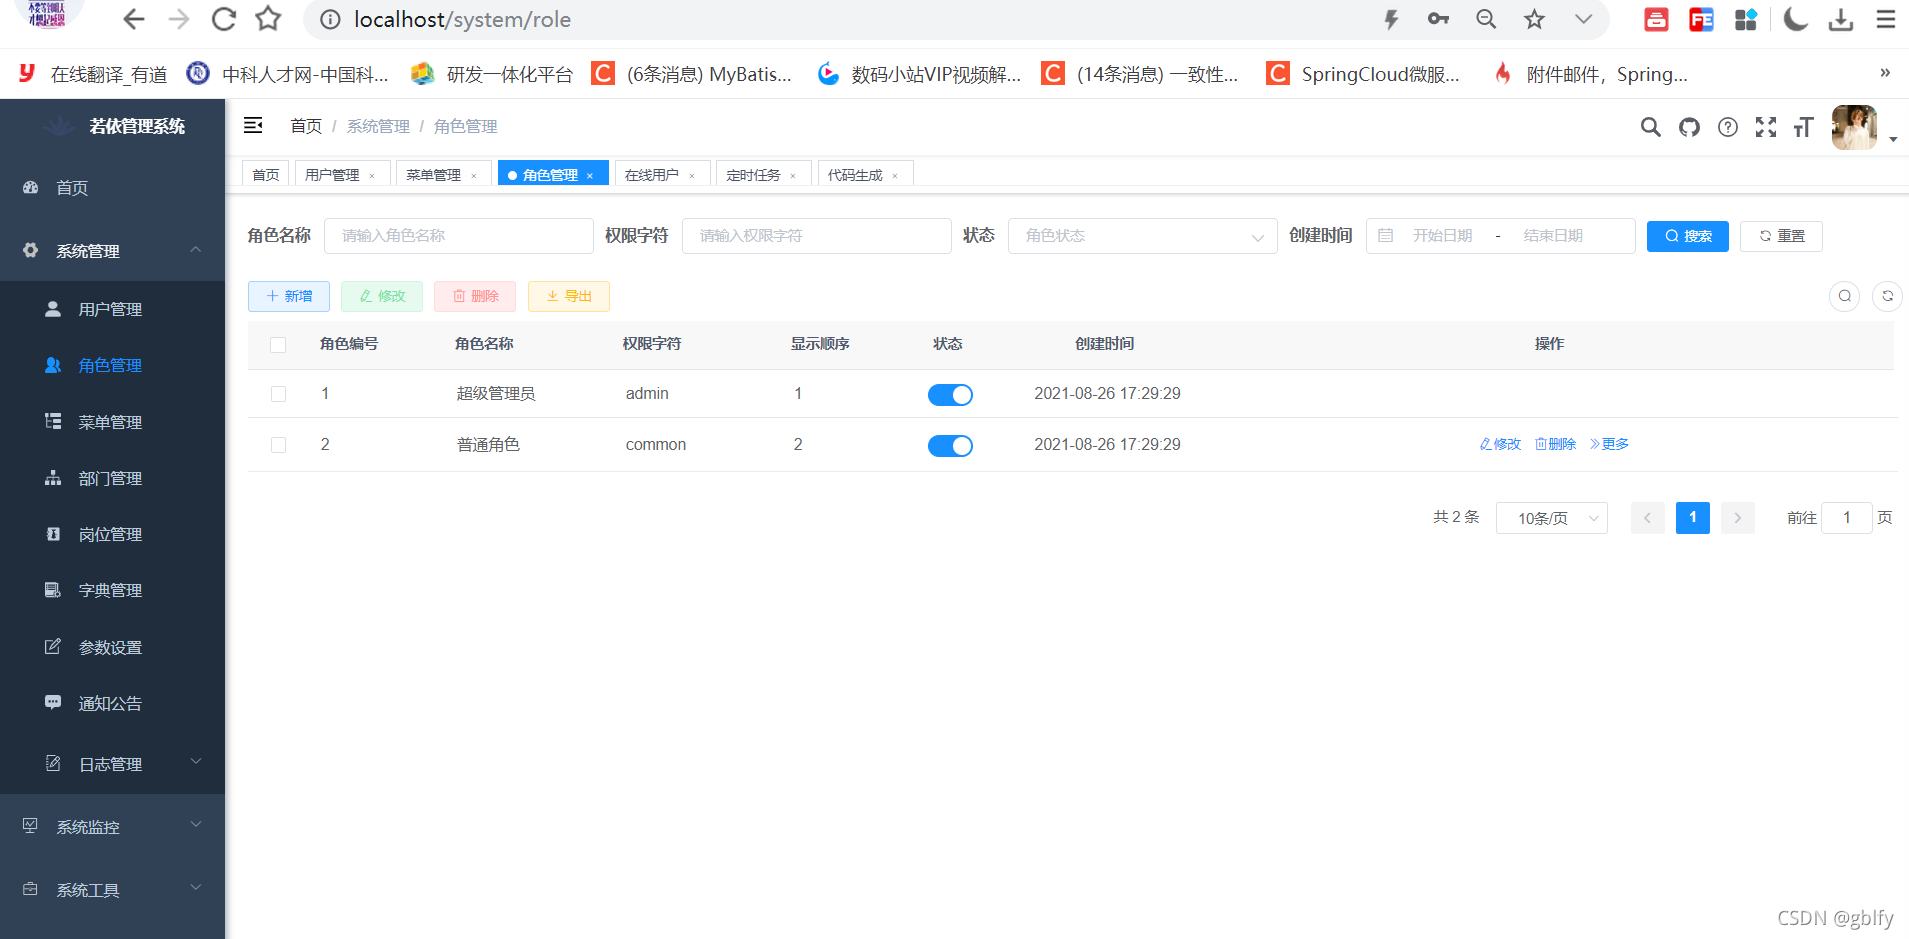Screen dimensions: 1909x939
Task: Click the GitHub icon in the header
Action: 1689,127
